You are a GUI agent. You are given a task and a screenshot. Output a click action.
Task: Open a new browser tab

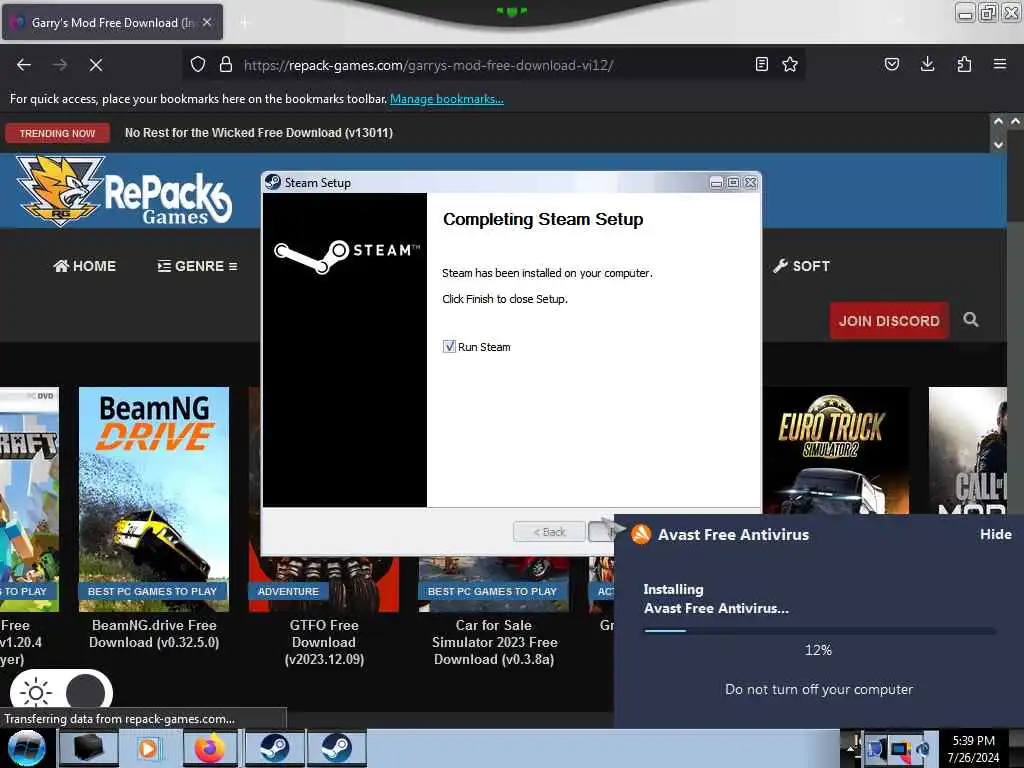pyautogui.click(x=244, y=23)
